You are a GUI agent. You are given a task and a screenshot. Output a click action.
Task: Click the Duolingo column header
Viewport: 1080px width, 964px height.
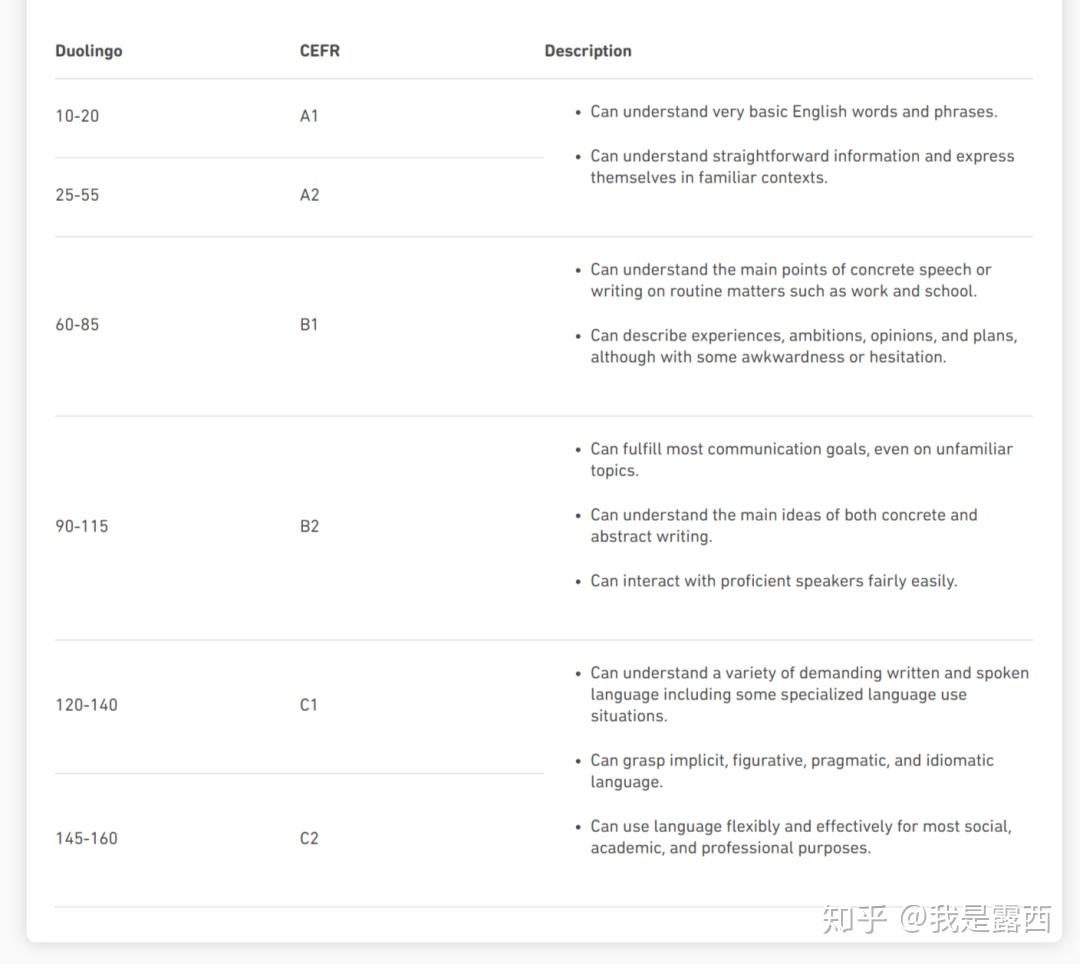[88, 51]
